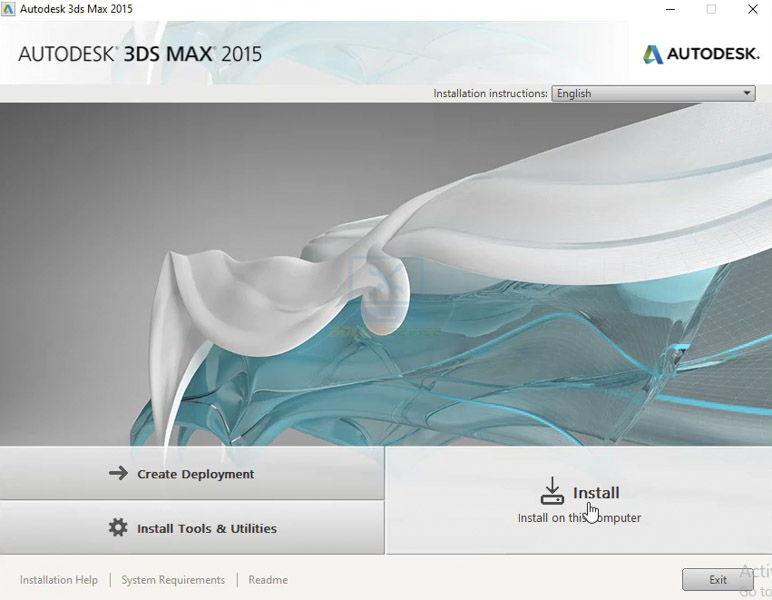Open the Readme link
Viewport: 772px width, 600px height.
pyautogui.click(x=268, y=580)
